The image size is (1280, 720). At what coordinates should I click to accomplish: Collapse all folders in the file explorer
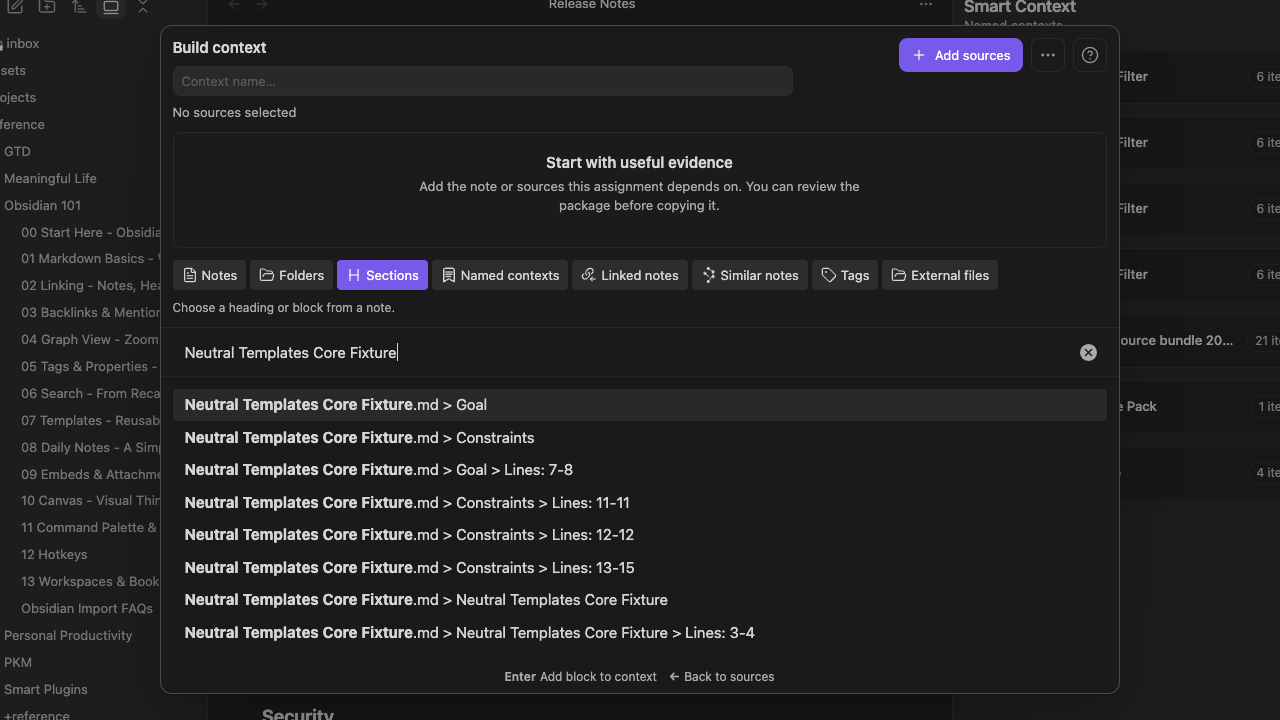click(143, 6)
